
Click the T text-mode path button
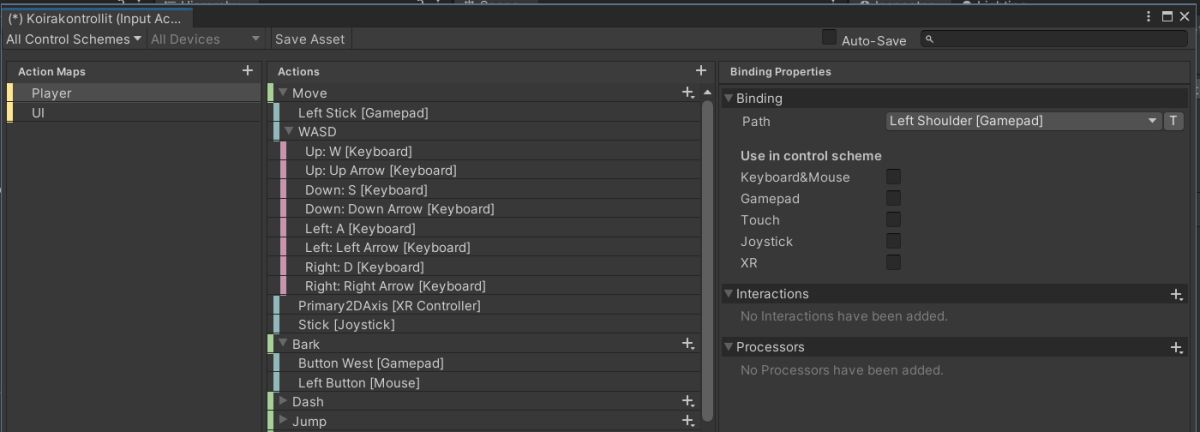[1174, 121]
